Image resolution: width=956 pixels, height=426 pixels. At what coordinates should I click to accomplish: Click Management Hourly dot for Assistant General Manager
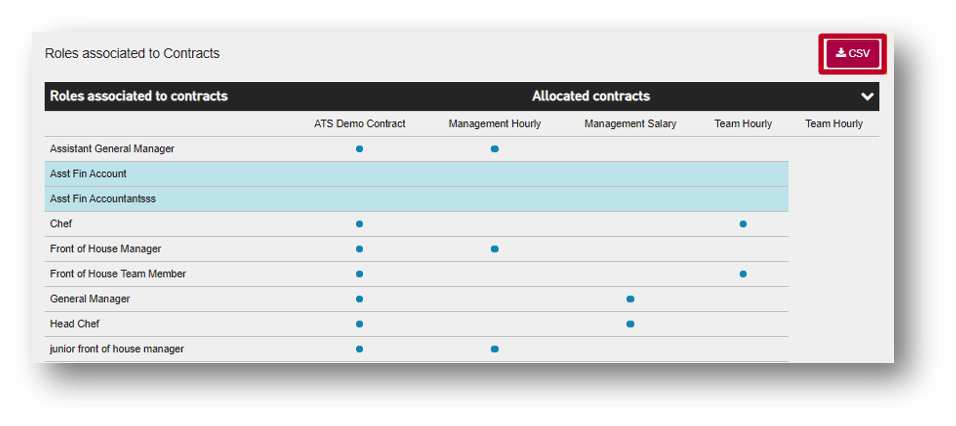click(494, 149)
